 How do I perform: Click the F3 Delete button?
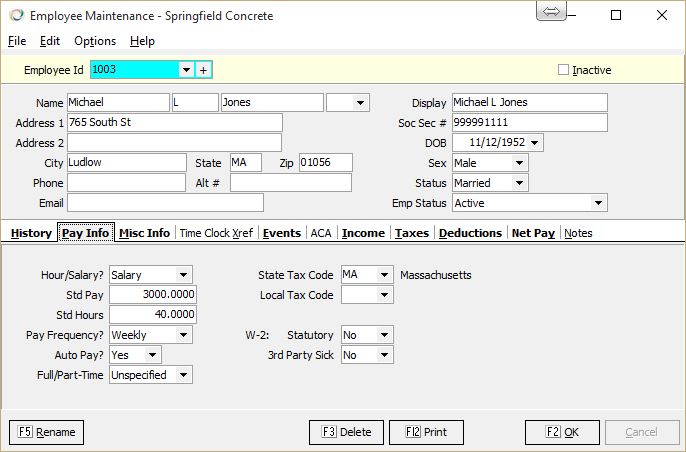(x=346, y=432)
